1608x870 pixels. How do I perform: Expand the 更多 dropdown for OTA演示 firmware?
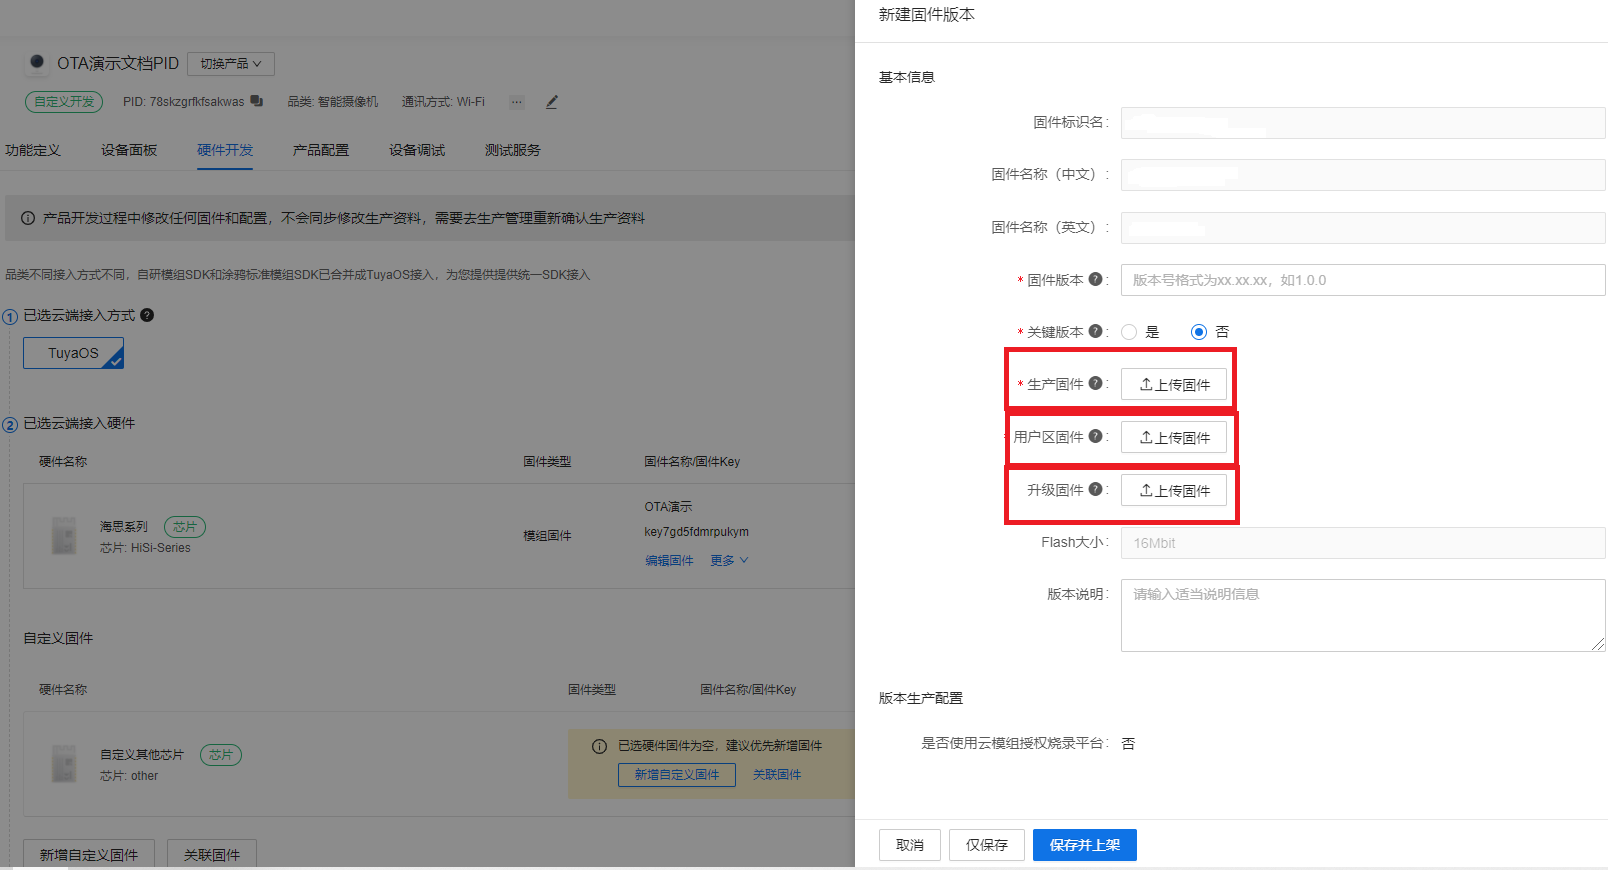coord(729,561)
